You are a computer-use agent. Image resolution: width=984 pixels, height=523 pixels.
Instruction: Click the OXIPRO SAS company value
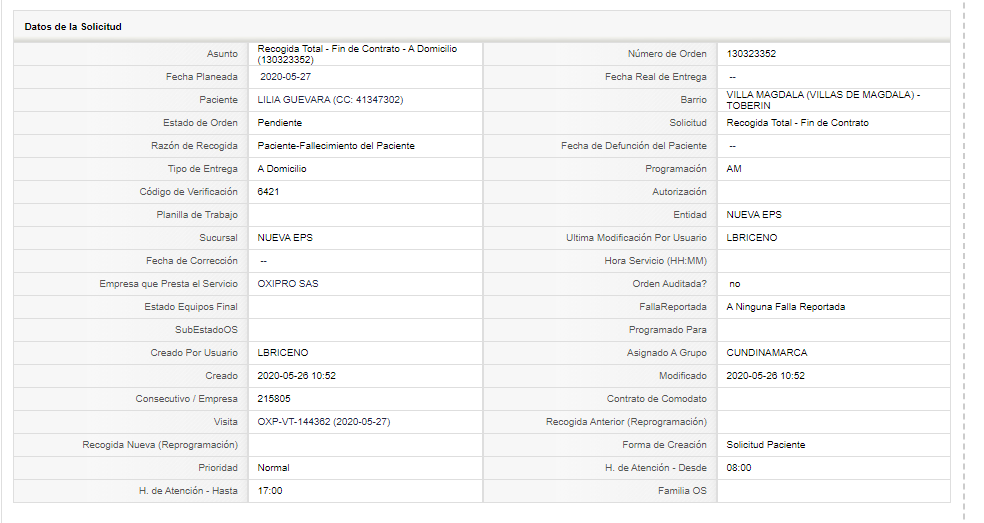coord(288,284)
